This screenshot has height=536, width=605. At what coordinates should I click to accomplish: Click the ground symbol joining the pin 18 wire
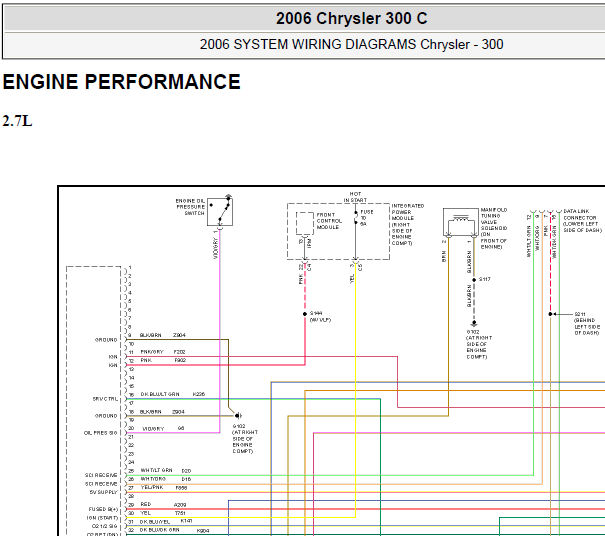coord(238,416)
